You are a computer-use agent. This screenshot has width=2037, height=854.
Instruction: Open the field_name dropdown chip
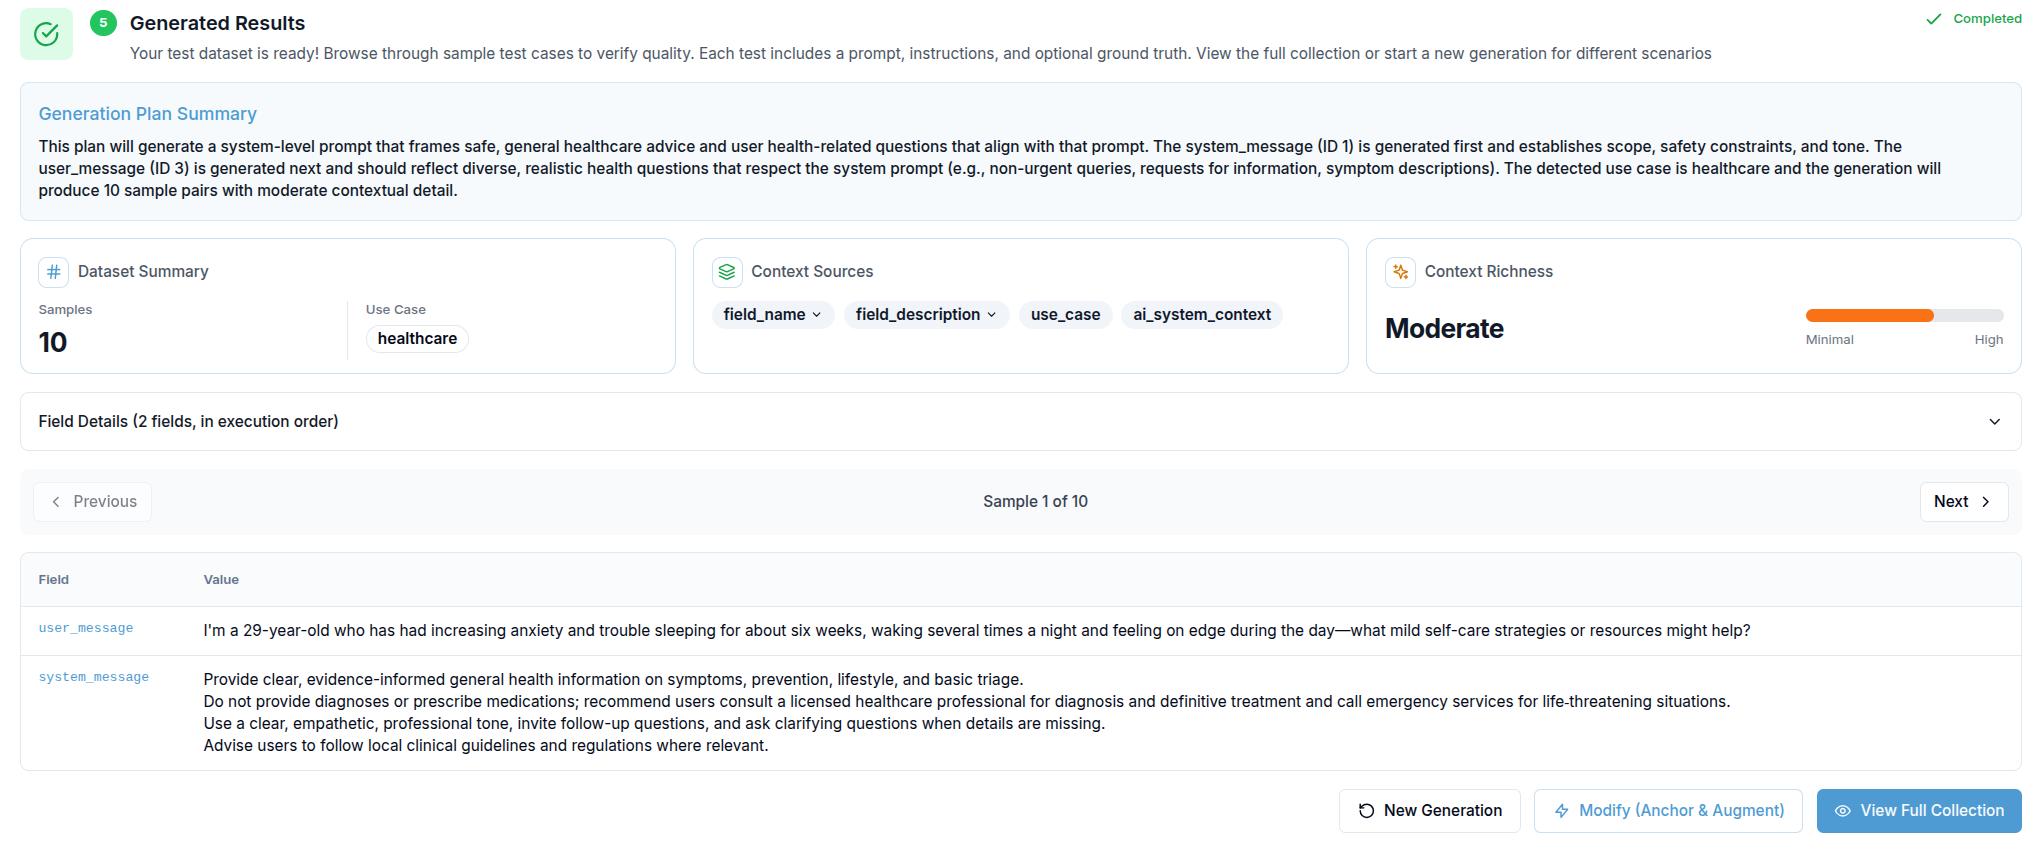click(x=772, y=315)
